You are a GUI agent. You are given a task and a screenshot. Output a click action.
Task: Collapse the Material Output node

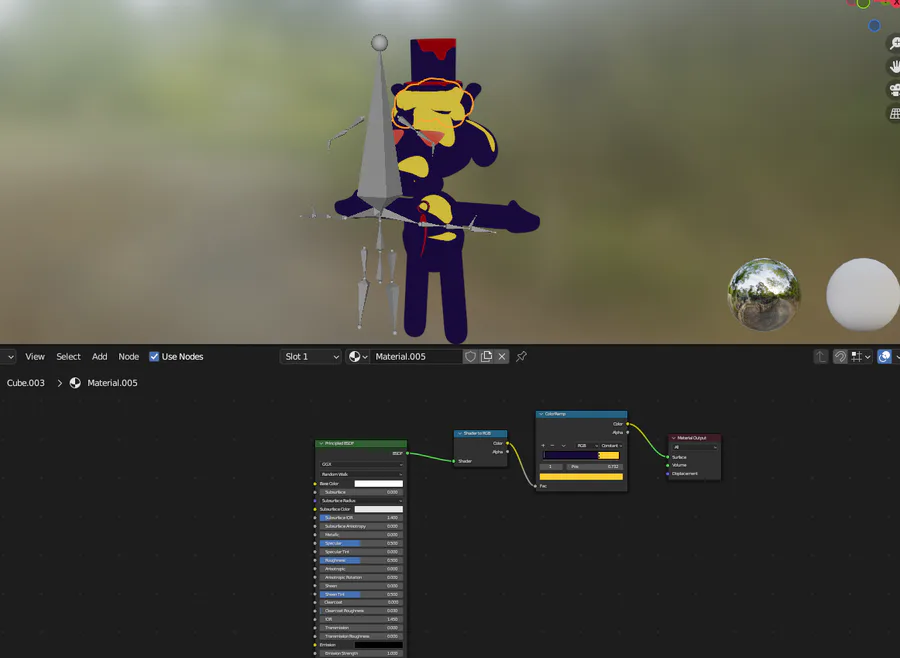click(x=673, y=438)
